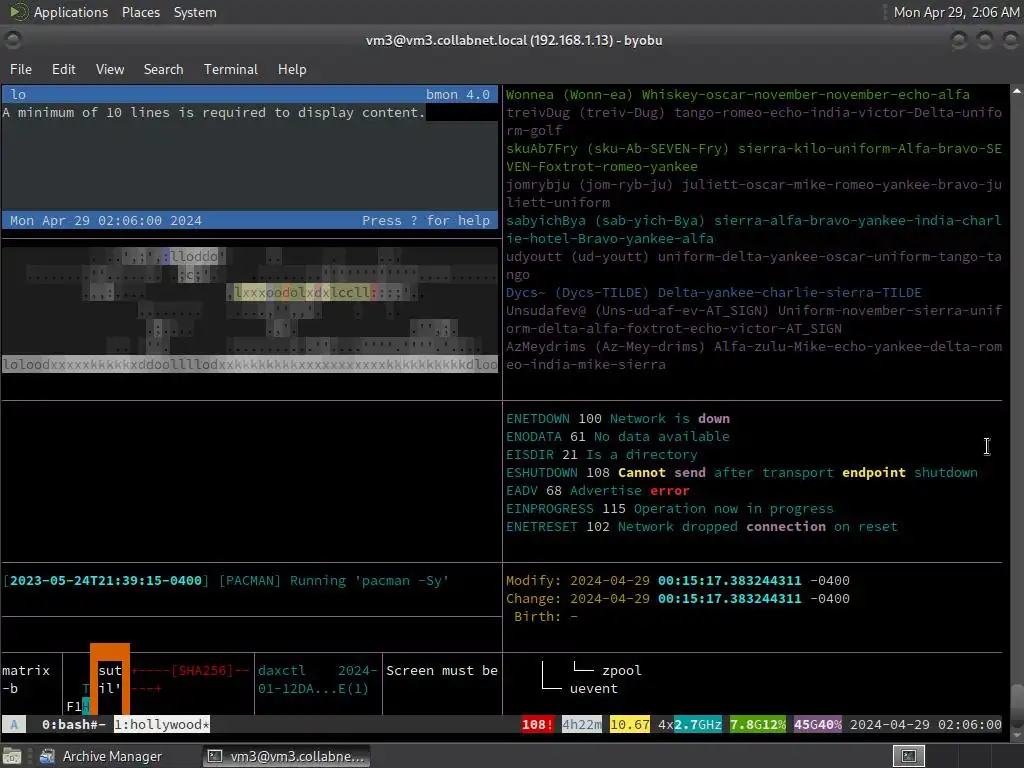This screenshot has height=768, width=1024.
Task: Click the terminal vertical scrollbar thumb
Action: tap(1017, 703)
